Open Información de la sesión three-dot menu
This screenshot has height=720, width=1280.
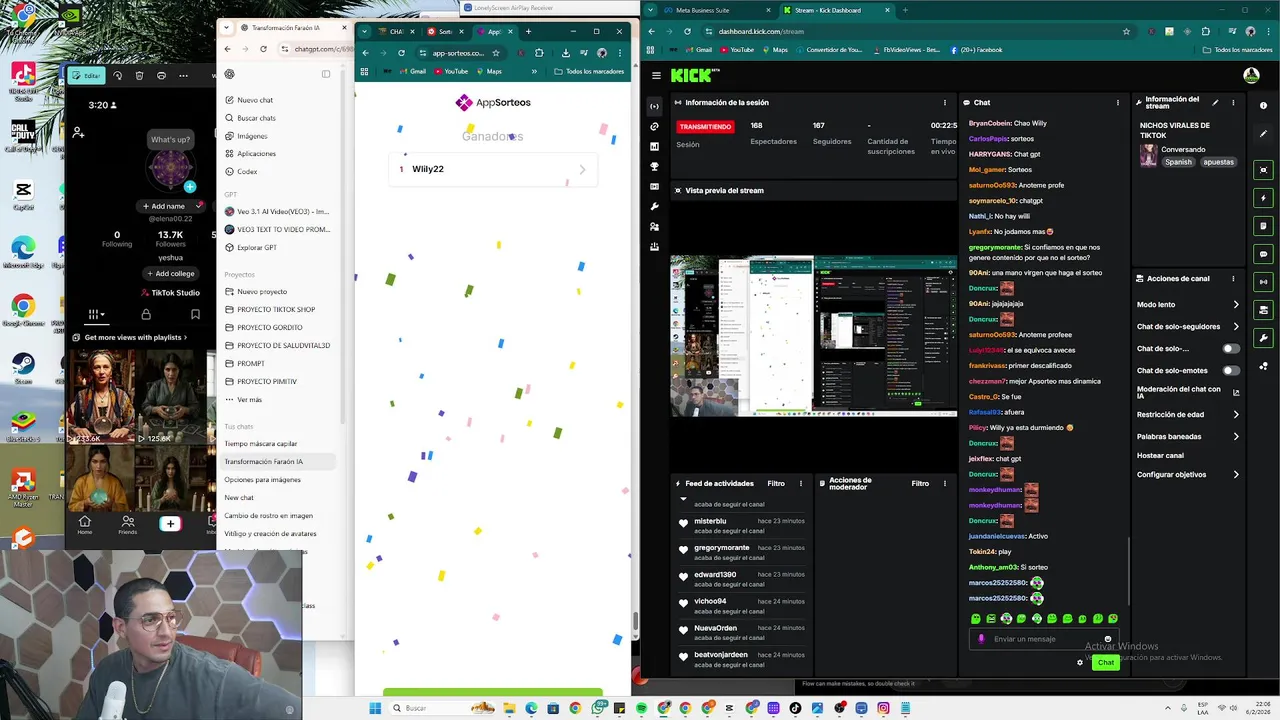tap(945, 102)
